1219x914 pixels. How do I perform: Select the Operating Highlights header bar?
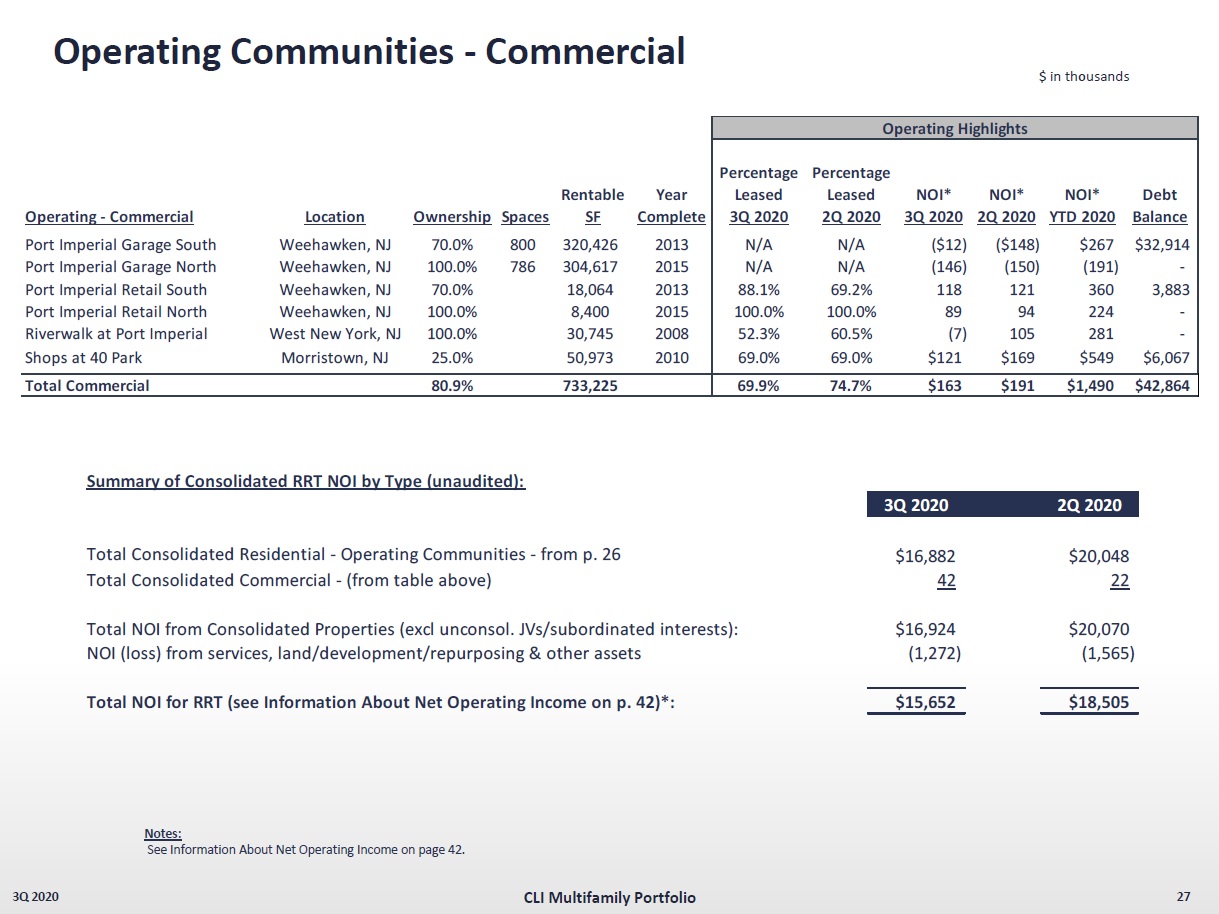click(954, 128)
